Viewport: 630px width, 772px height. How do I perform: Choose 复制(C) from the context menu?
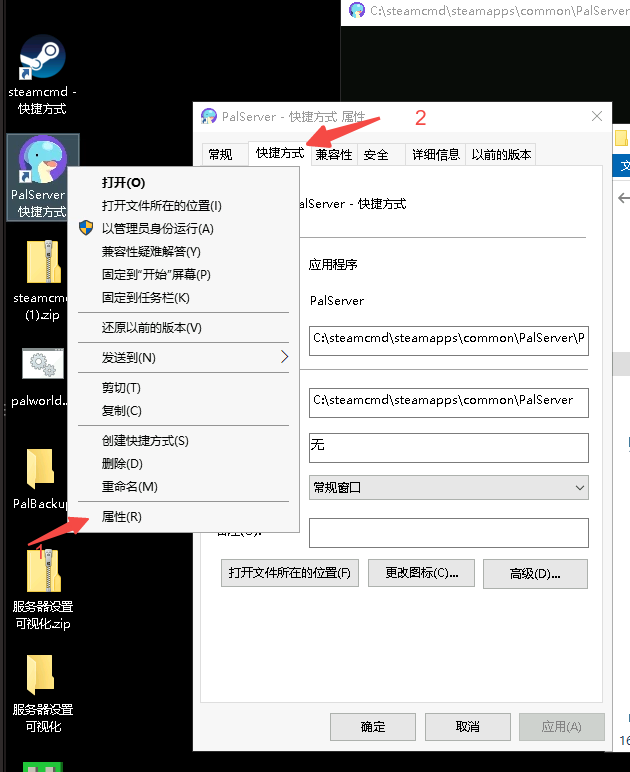pos(183,410)
